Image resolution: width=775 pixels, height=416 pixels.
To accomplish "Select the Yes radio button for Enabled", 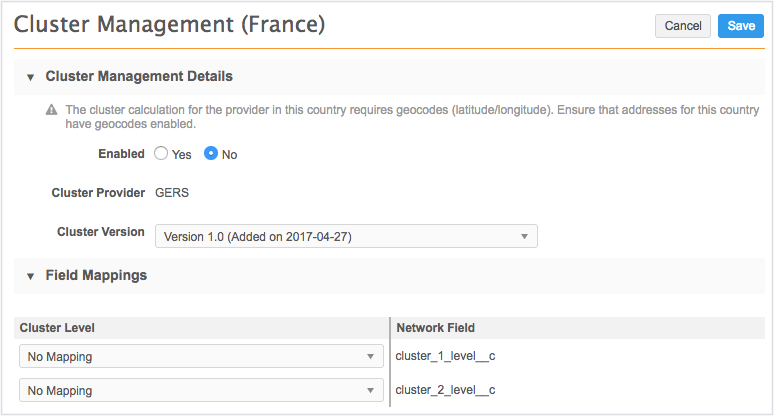I will (x=161, y=154).
